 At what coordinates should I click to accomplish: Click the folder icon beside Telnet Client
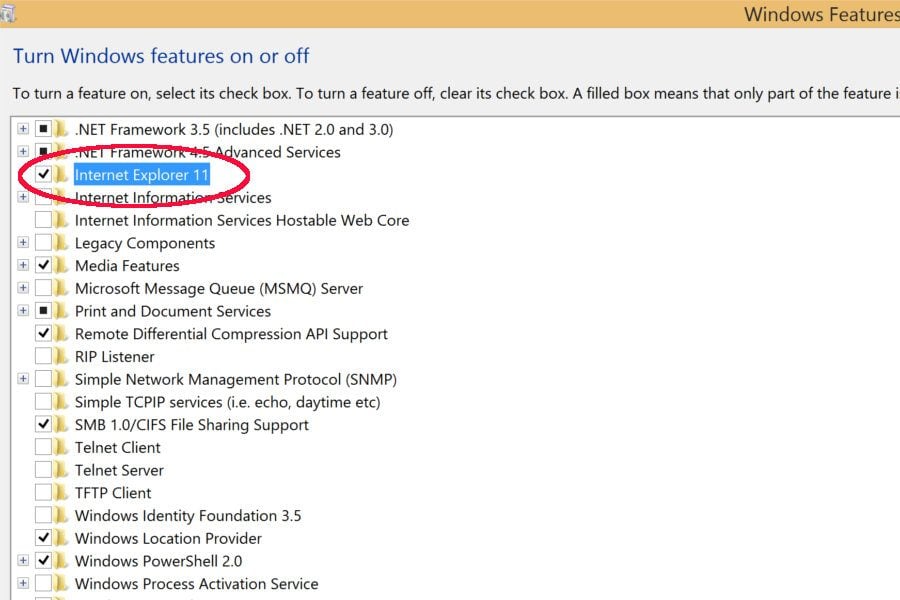click(61, 447)
